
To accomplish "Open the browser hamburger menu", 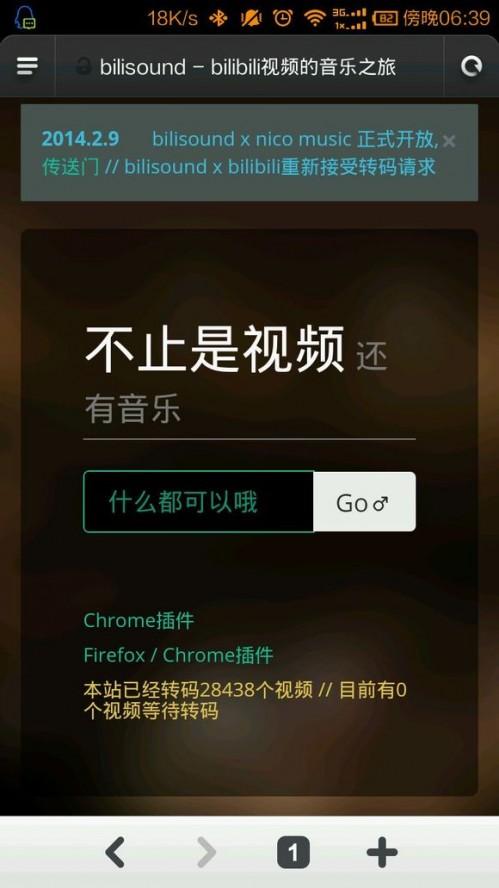I will pos(27,66).
